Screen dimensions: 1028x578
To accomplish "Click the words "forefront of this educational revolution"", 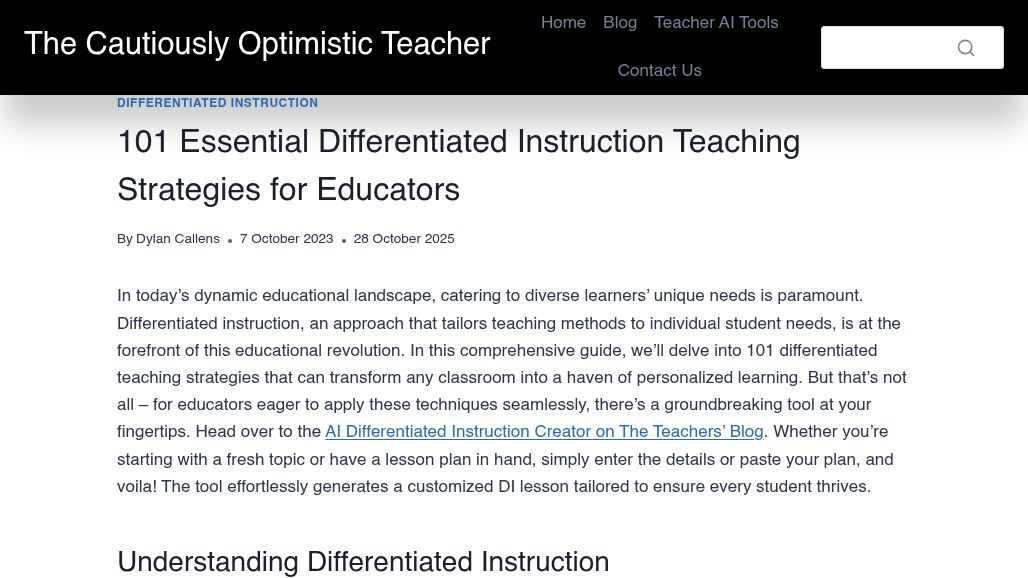I will pyautogui.click(x=260, y=350).
